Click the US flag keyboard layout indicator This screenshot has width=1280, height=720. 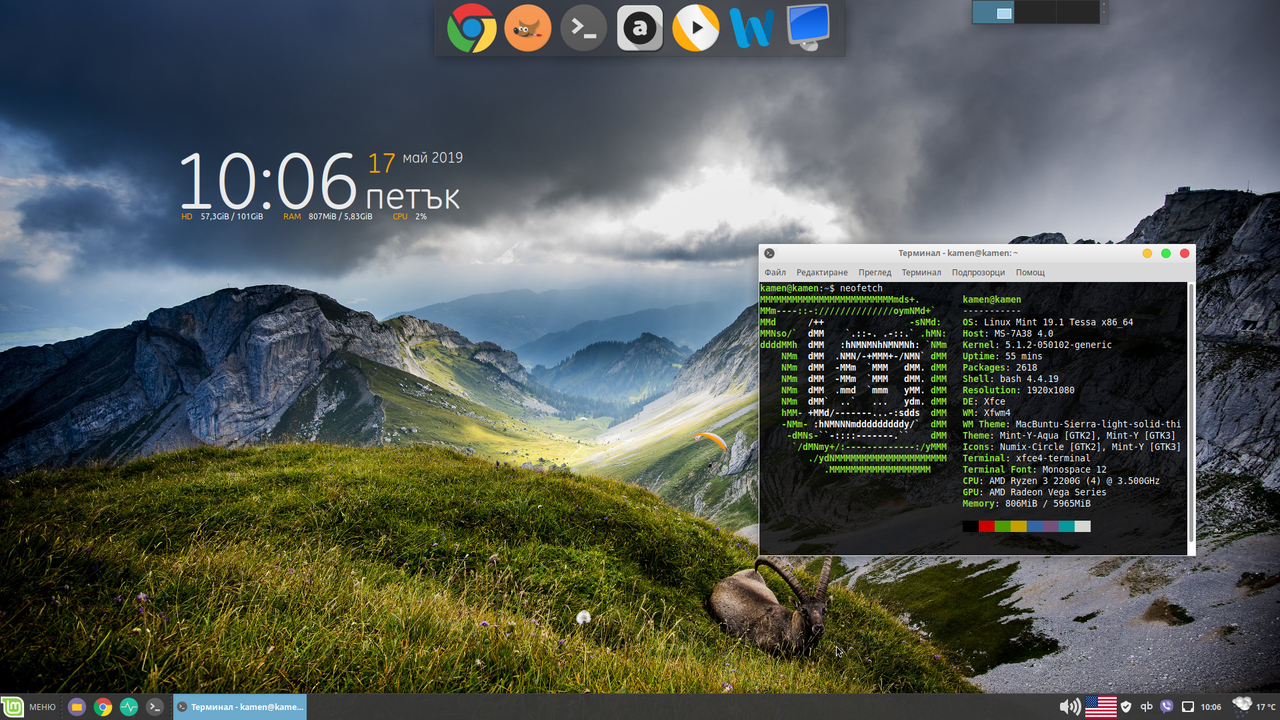click(1101, 707)
